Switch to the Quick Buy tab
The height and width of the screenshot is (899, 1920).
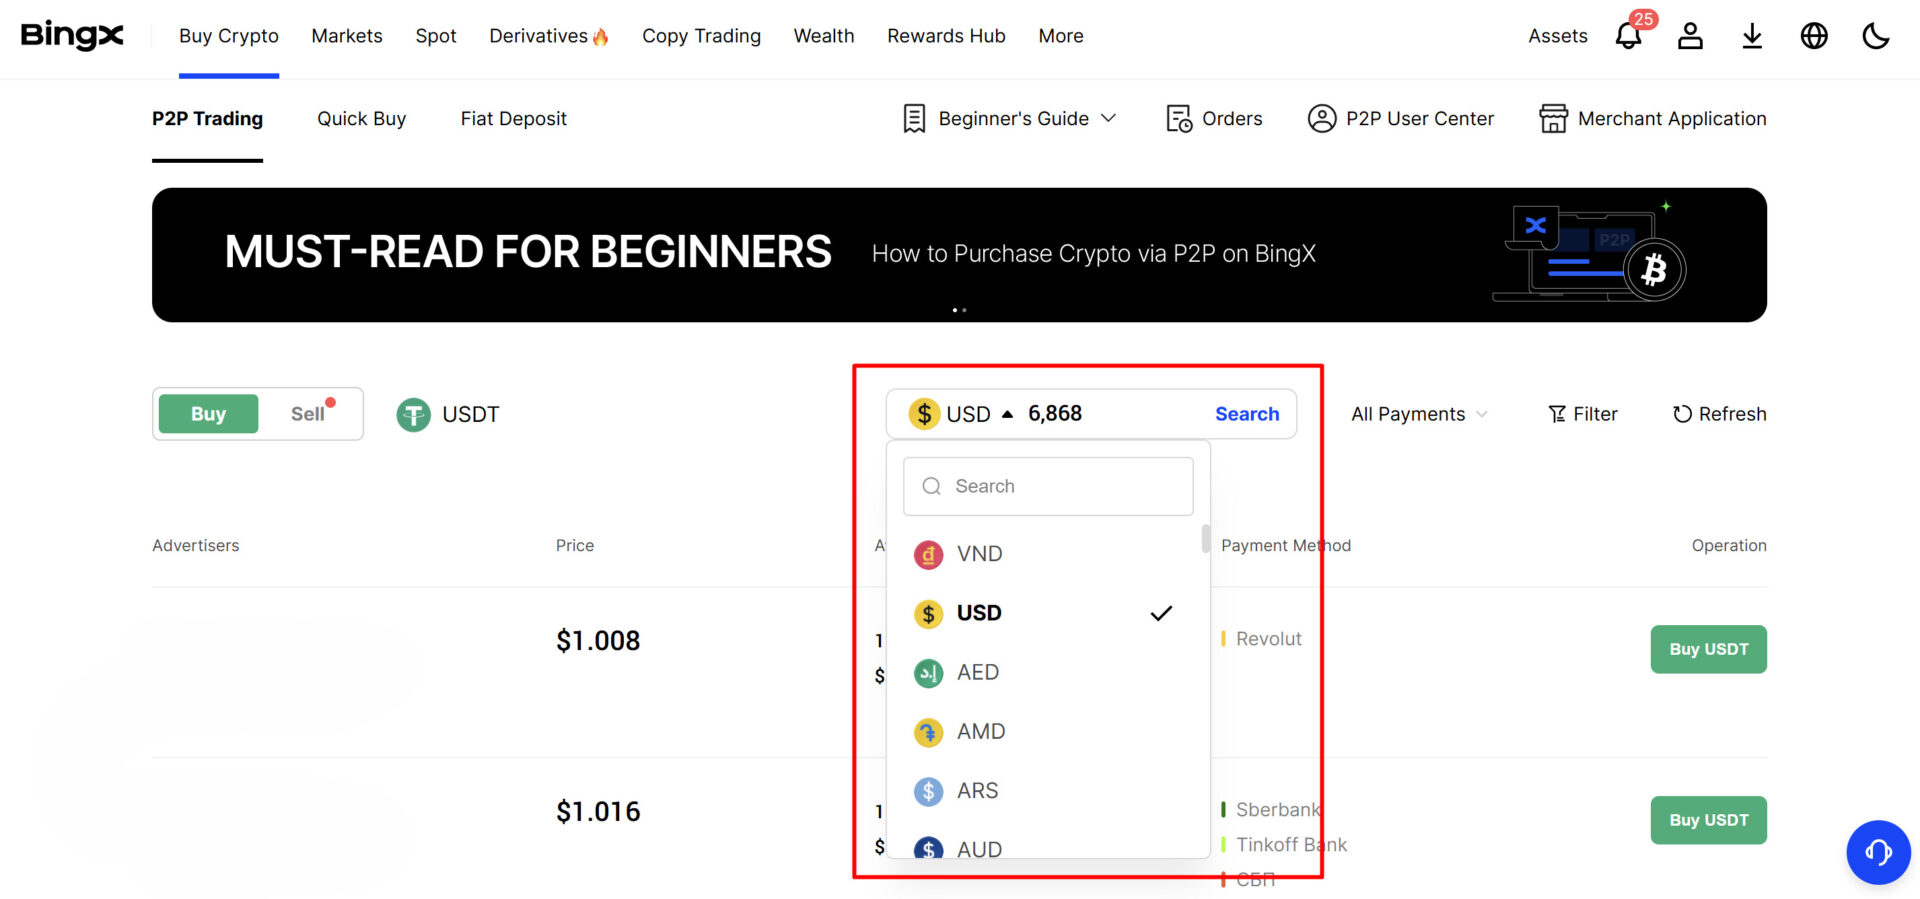tap(361, 119)
